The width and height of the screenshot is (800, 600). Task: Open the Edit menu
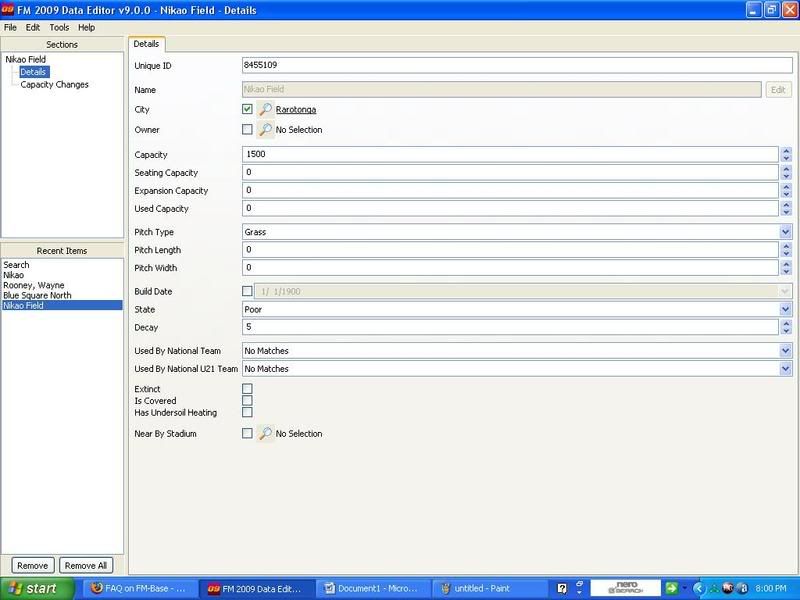click(x=33, y=28)
